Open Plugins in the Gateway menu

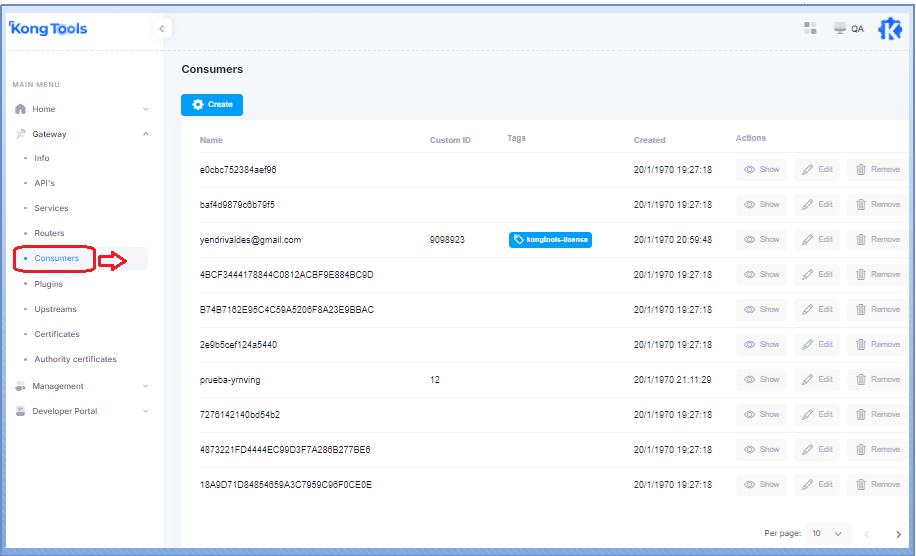pos(48,284)
